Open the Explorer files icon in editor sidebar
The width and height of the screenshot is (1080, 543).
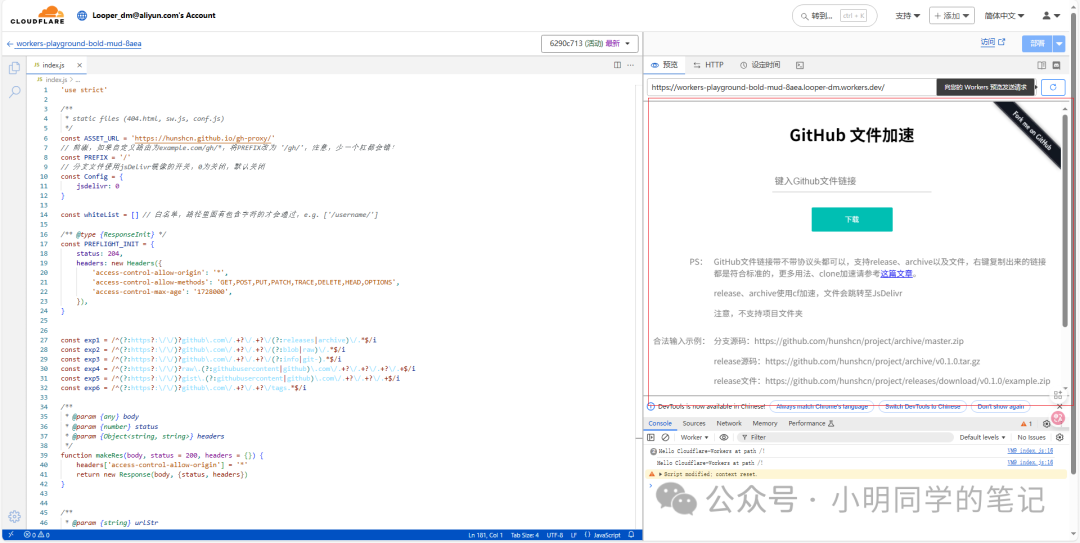pos(14,68)
